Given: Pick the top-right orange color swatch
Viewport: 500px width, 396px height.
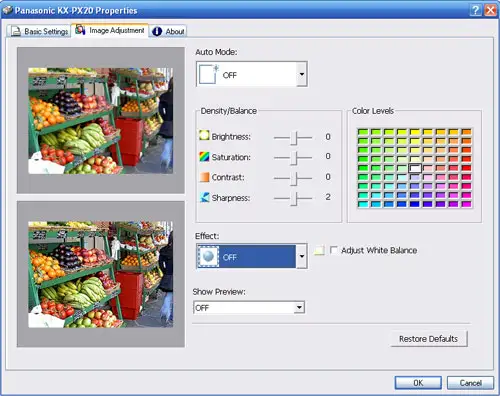Looking at the screenshot, I should (467, 132).
